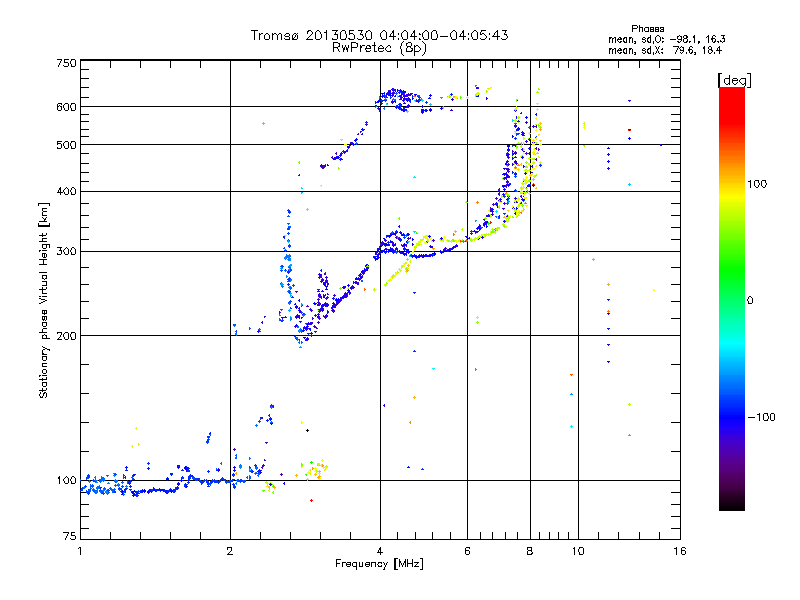Image resolution: width=800 pixels, height=600 pixels.
Task: Click the x-axis tick label '8'
Action: [x=530, y=551]
